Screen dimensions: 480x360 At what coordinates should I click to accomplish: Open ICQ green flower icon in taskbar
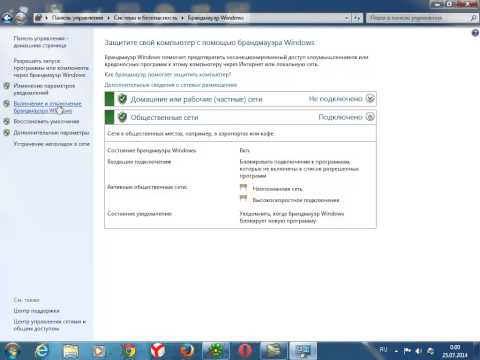tap(216, 351)
